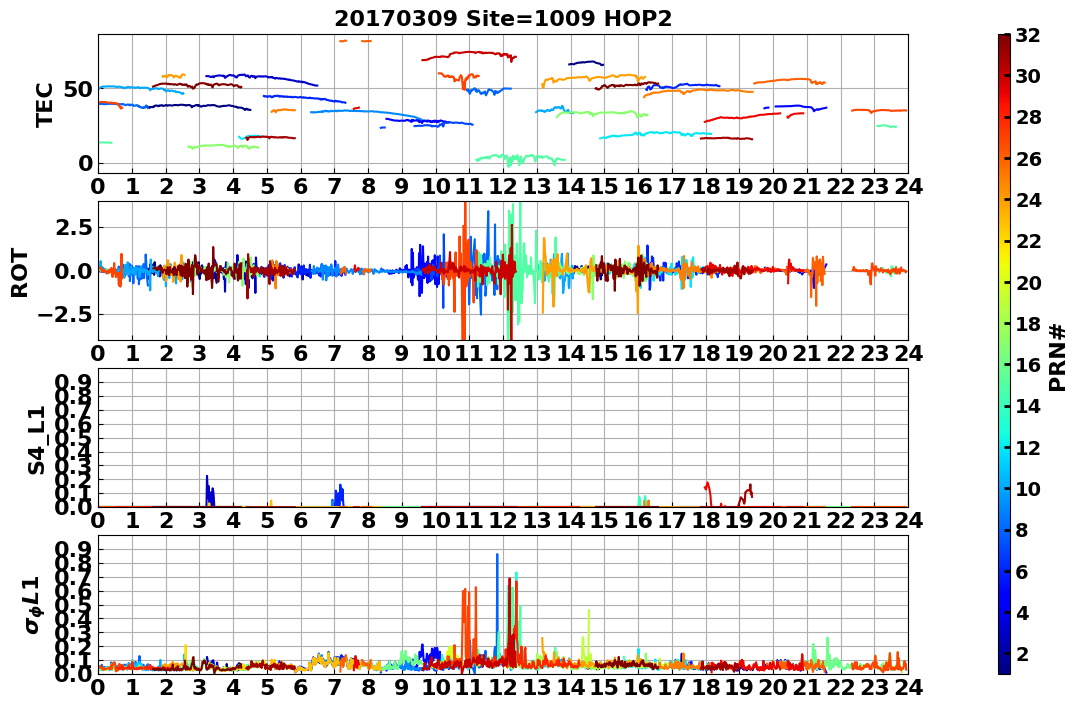Screen dimensions: 1077x709
Task: Select colorbar tick label 26
Action: pos(1028,159)
